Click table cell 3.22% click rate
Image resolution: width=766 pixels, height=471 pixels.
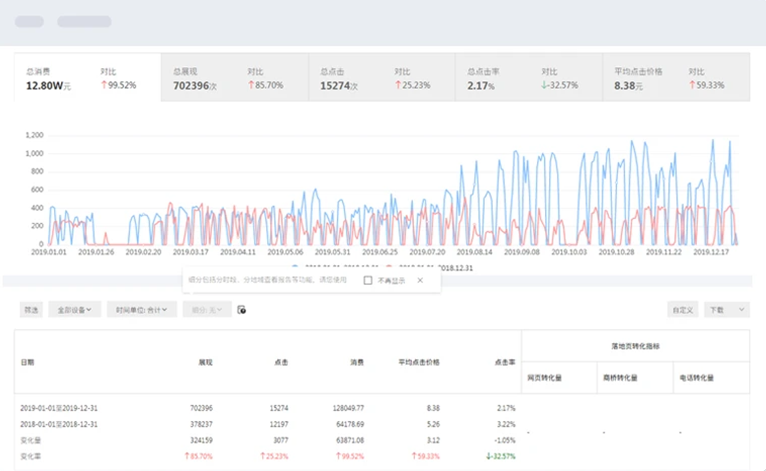506,424
